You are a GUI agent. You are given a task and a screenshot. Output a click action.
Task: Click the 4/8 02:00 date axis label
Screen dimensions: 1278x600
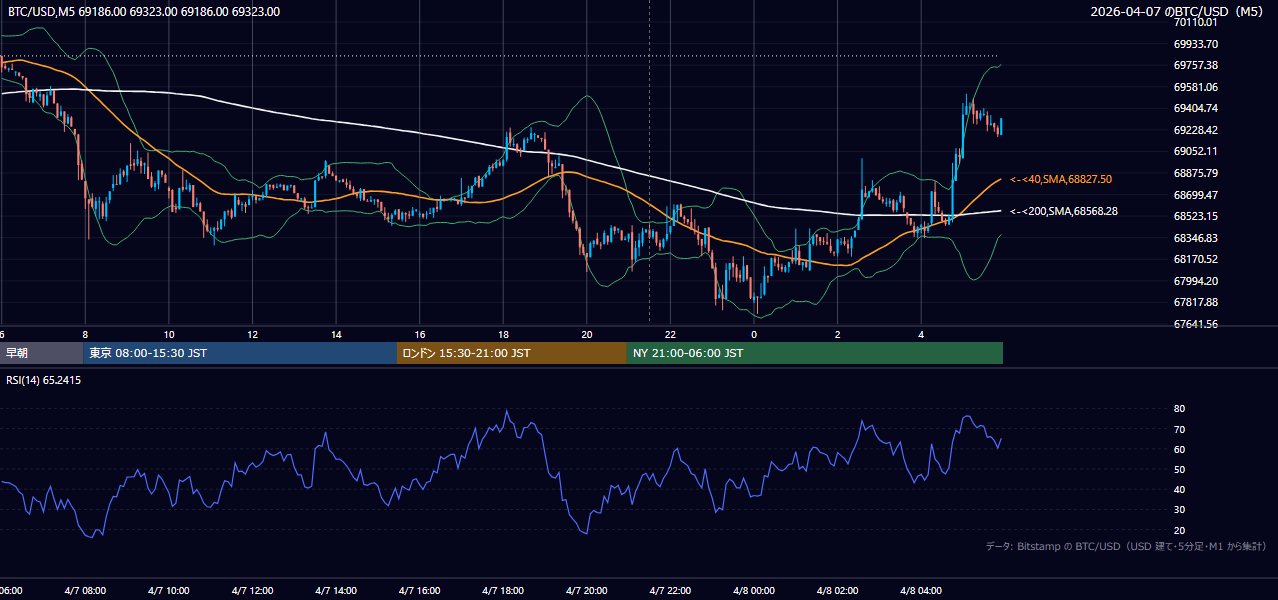pos(837,591)
